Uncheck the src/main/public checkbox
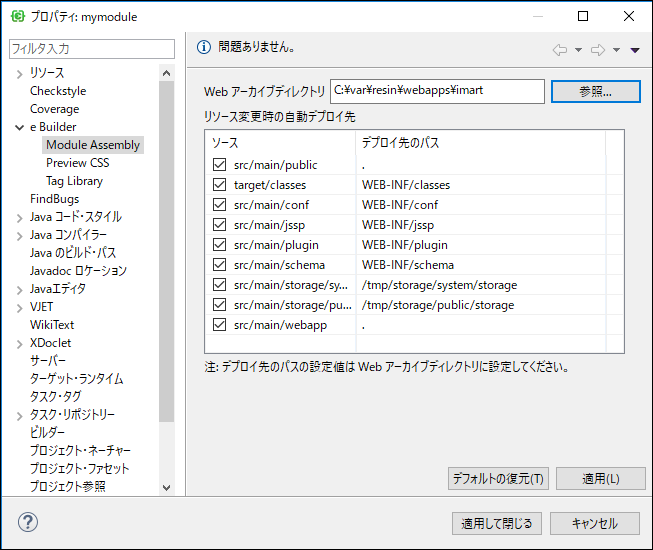The height and width of the screenshot is (550, 653). tap(219, 164)
